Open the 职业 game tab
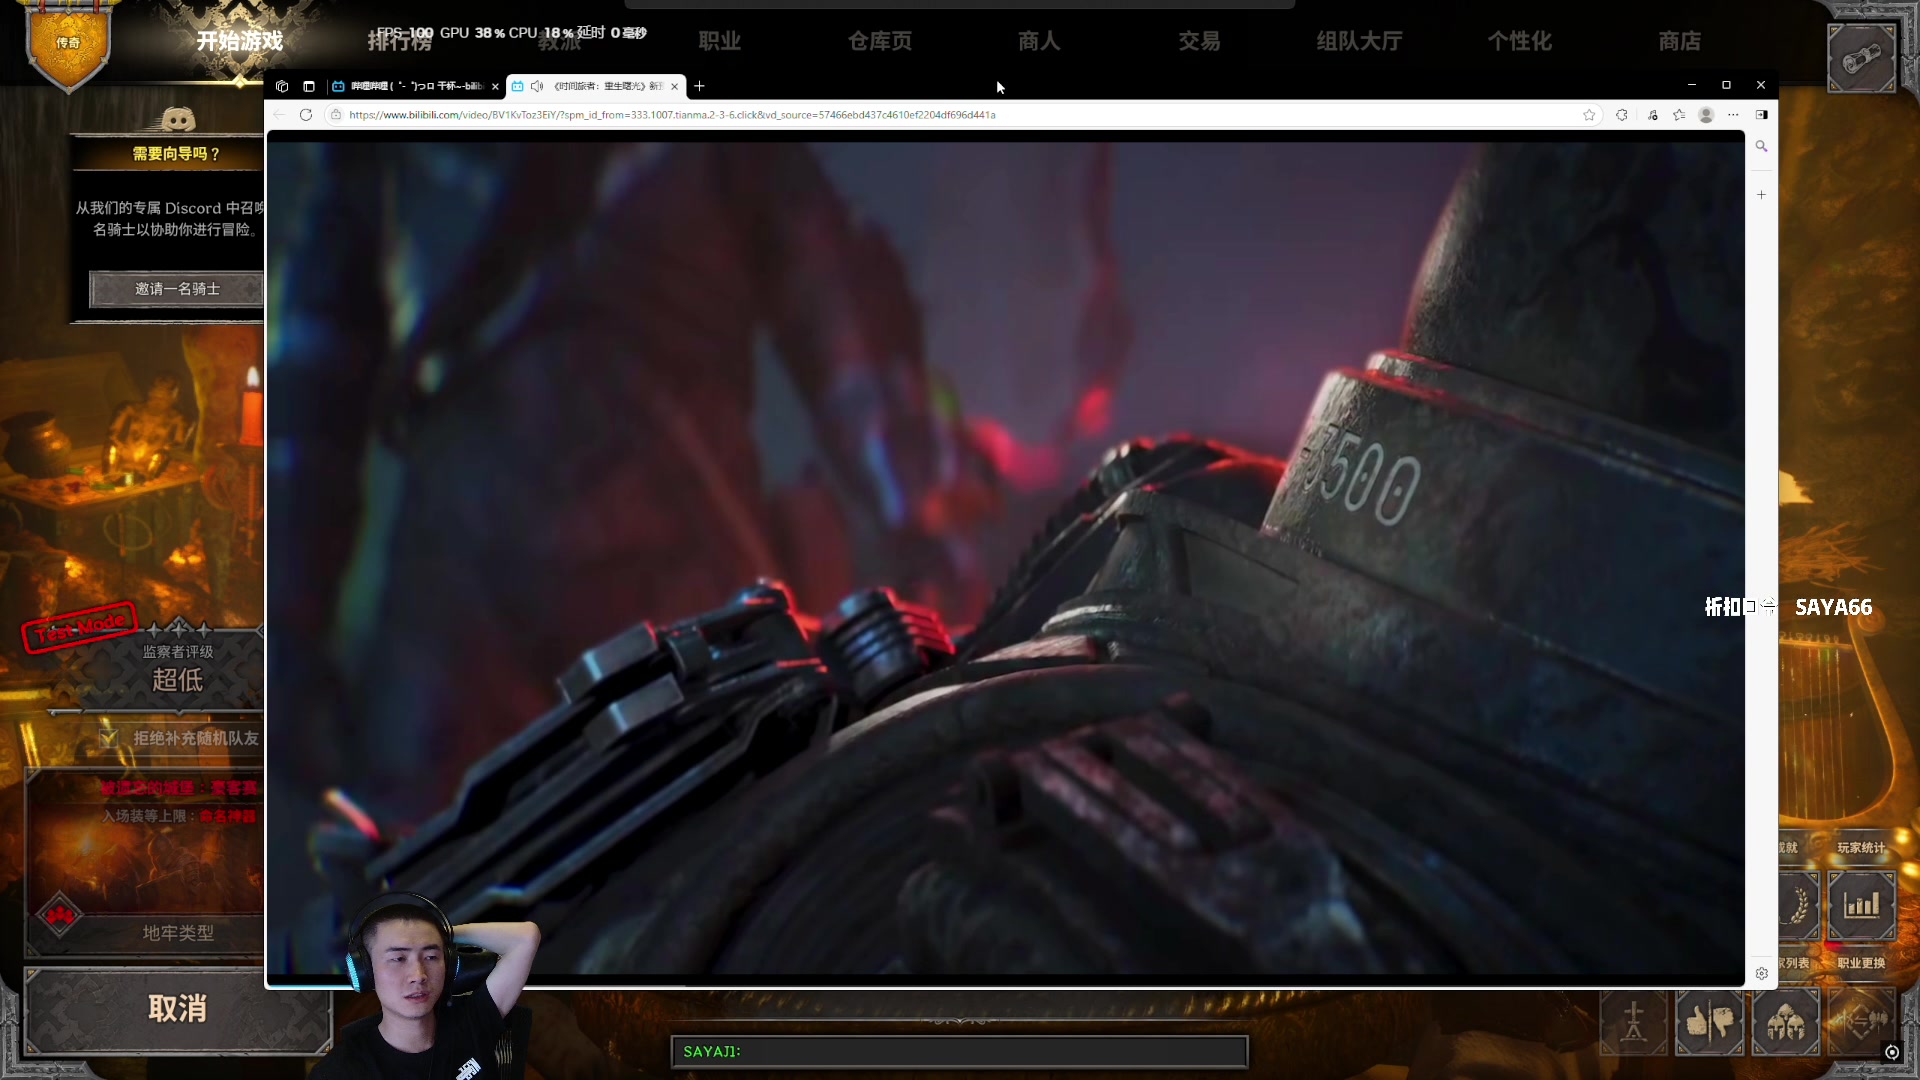 720,41
